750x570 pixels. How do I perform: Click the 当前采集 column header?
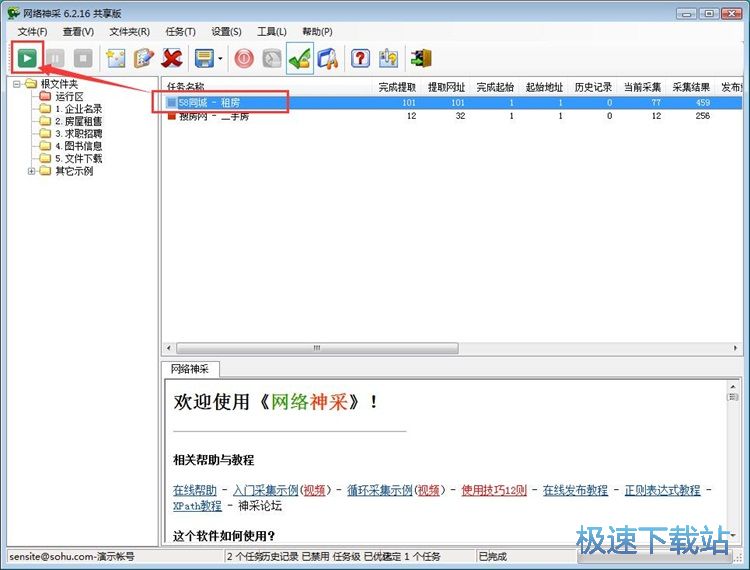click(642, 87)
